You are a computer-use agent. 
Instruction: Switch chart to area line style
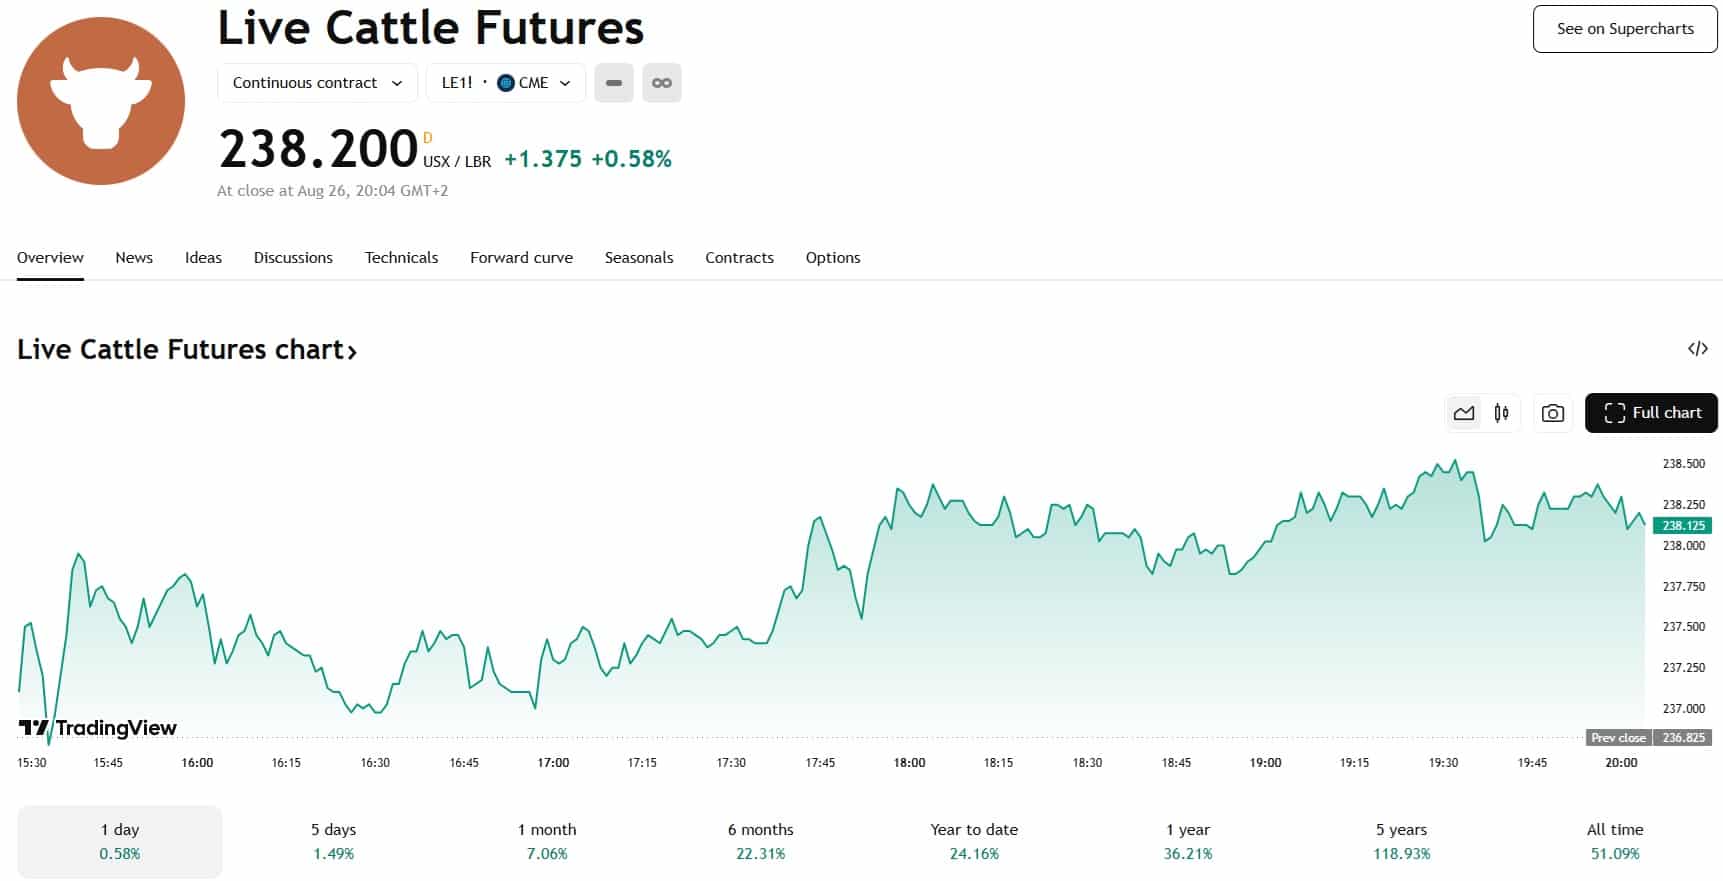pyautogui.click(x=1464, y=413)
